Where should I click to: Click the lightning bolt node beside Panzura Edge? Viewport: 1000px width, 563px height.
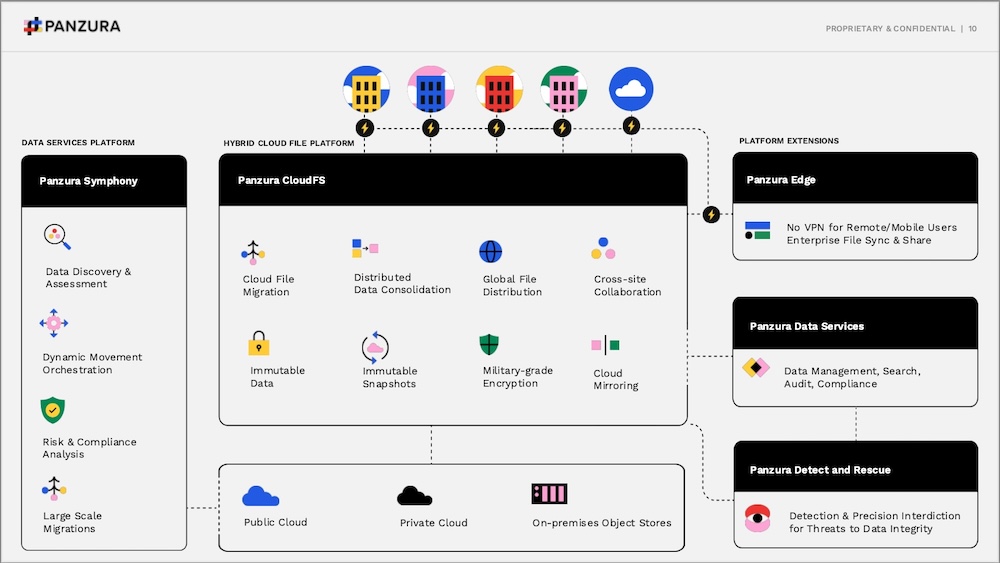coord(711,214)
